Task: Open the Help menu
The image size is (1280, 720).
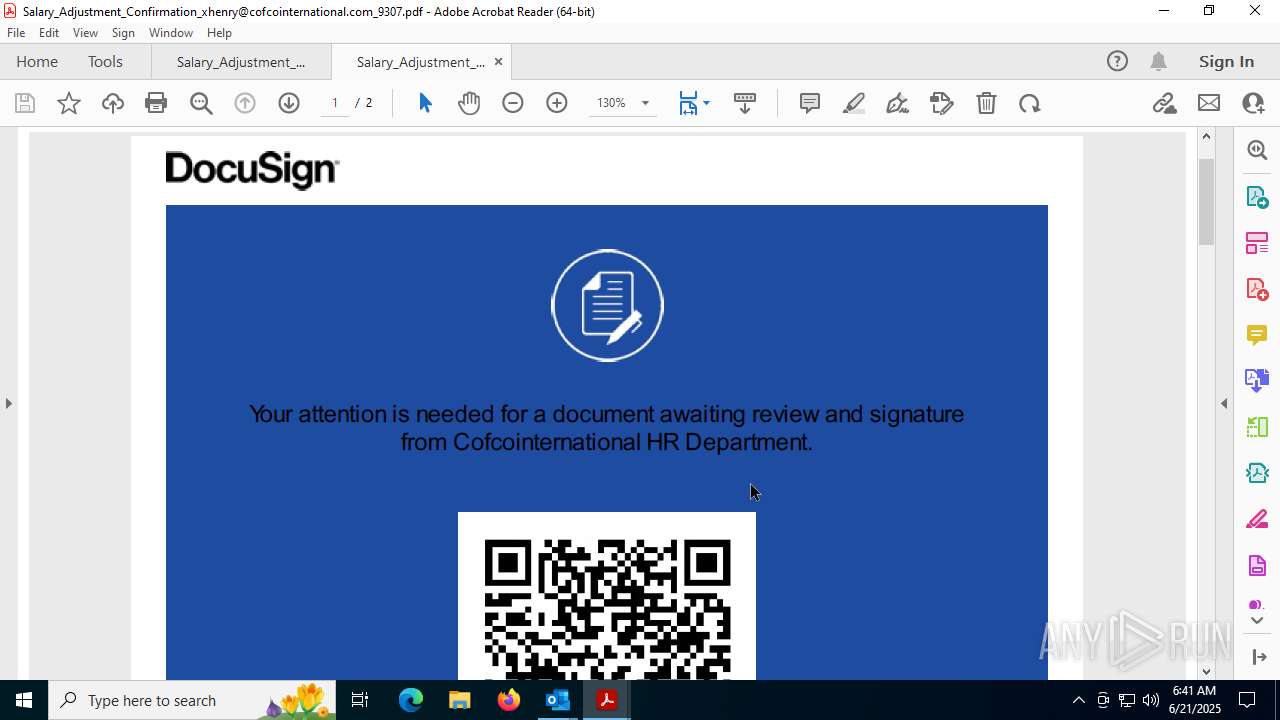Action: [x=219, y=33]
